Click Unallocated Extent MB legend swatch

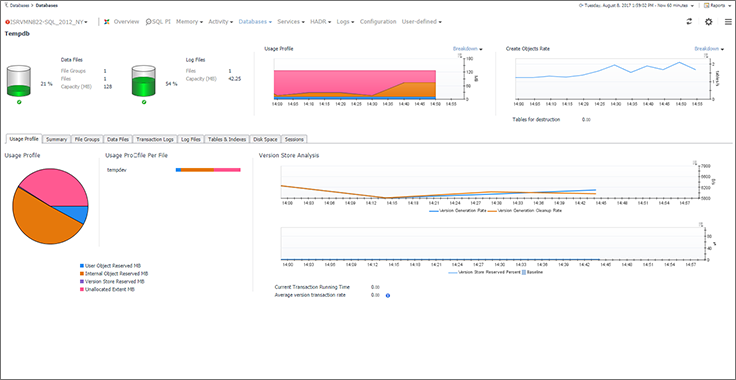coord(82,289)
